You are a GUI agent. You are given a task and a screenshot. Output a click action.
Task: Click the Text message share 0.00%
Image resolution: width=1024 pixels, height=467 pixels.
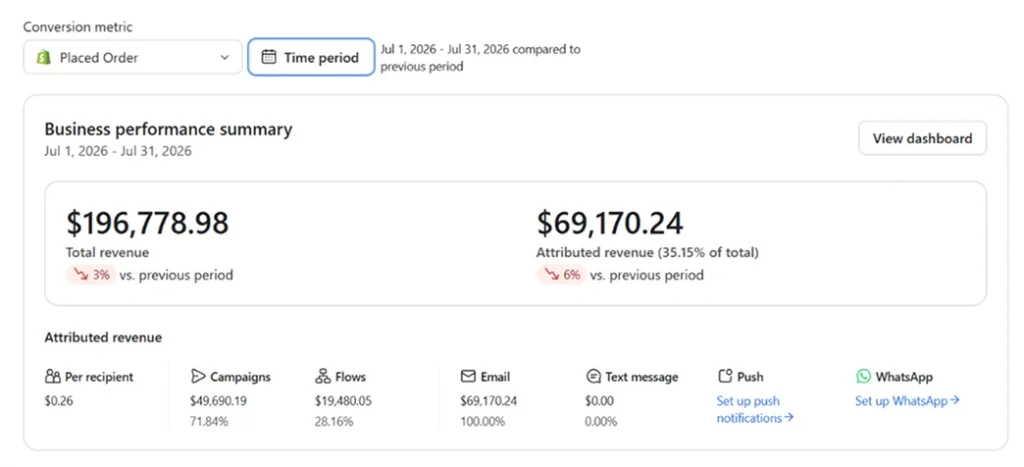click(601, 422)
